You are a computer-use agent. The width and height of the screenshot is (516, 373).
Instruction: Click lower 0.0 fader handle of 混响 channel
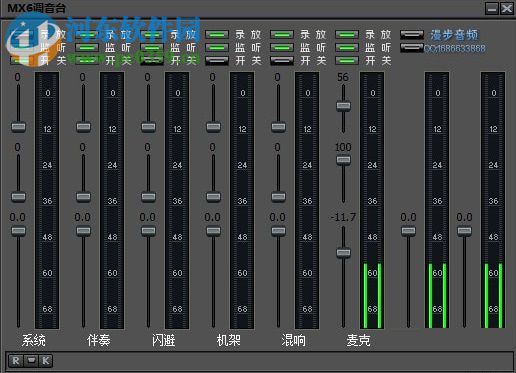click(278, 231)
